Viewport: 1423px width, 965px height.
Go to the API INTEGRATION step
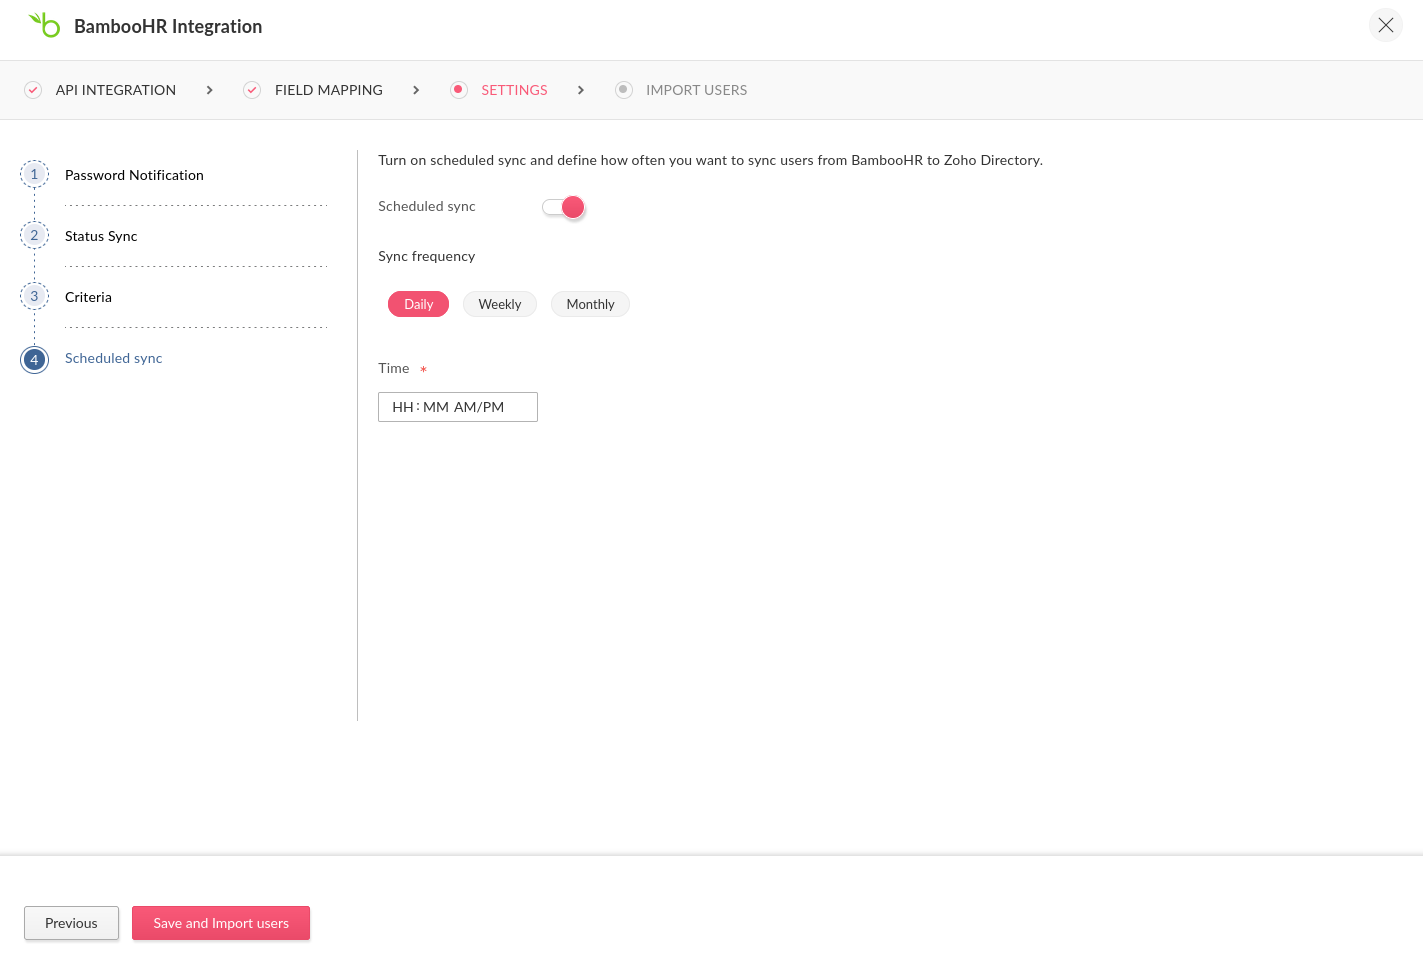pos(116,90)
